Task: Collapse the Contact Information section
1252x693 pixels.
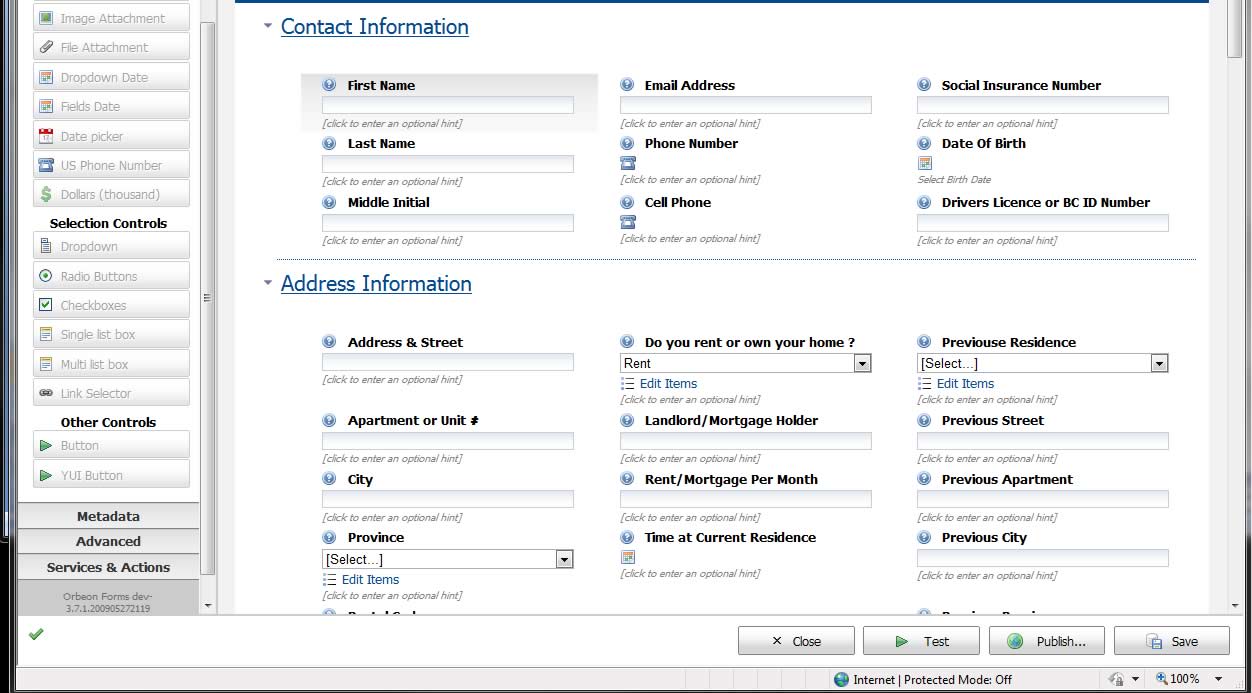Action: coord(268,27)
